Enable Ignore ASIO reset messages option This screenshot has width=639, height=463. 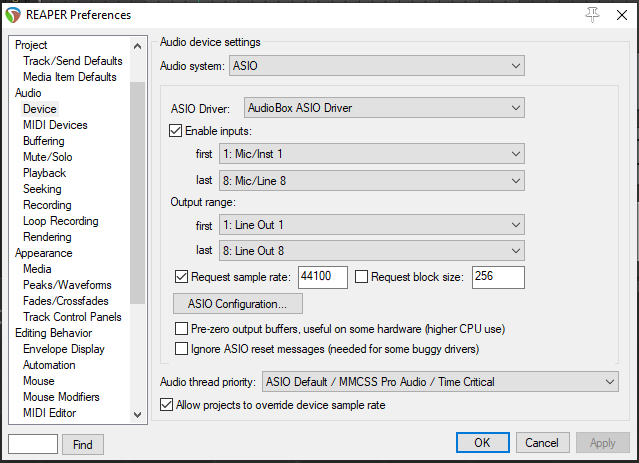(181, 348)
